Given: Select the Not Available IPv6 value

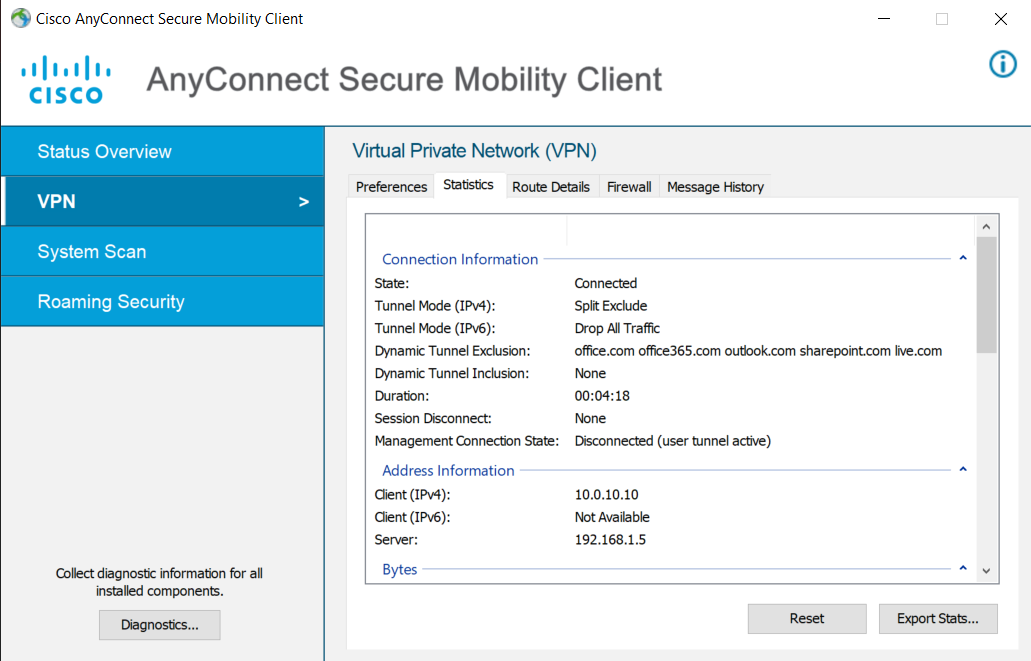Looking at the screenshot, I should click(x=612, y=517).
